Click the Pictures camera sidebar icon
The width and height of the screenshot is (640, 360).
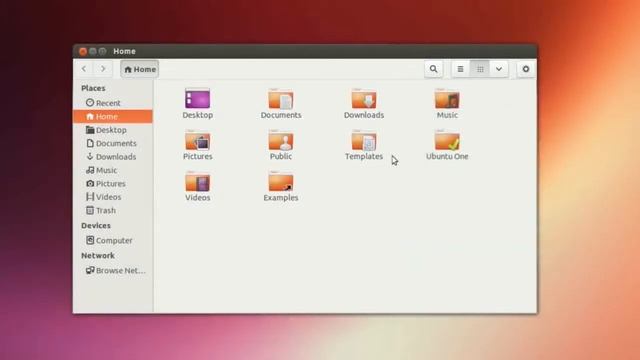point(90,183)
